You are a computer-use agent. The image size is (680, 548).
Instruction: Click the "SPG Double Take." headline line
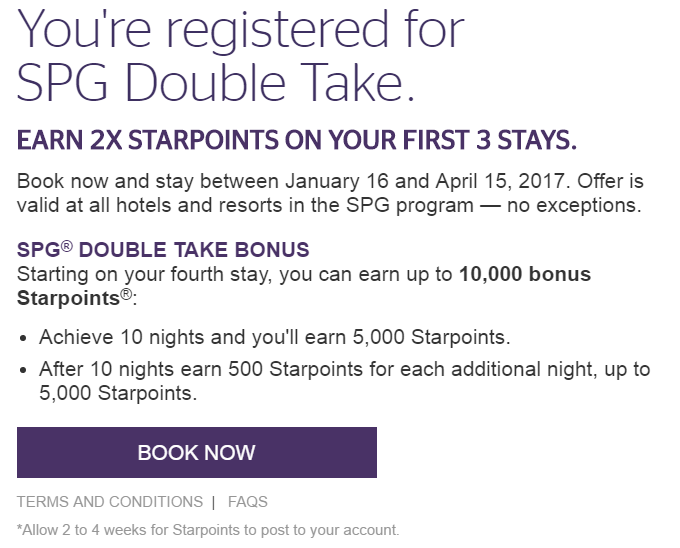click(x=216, y=82)
